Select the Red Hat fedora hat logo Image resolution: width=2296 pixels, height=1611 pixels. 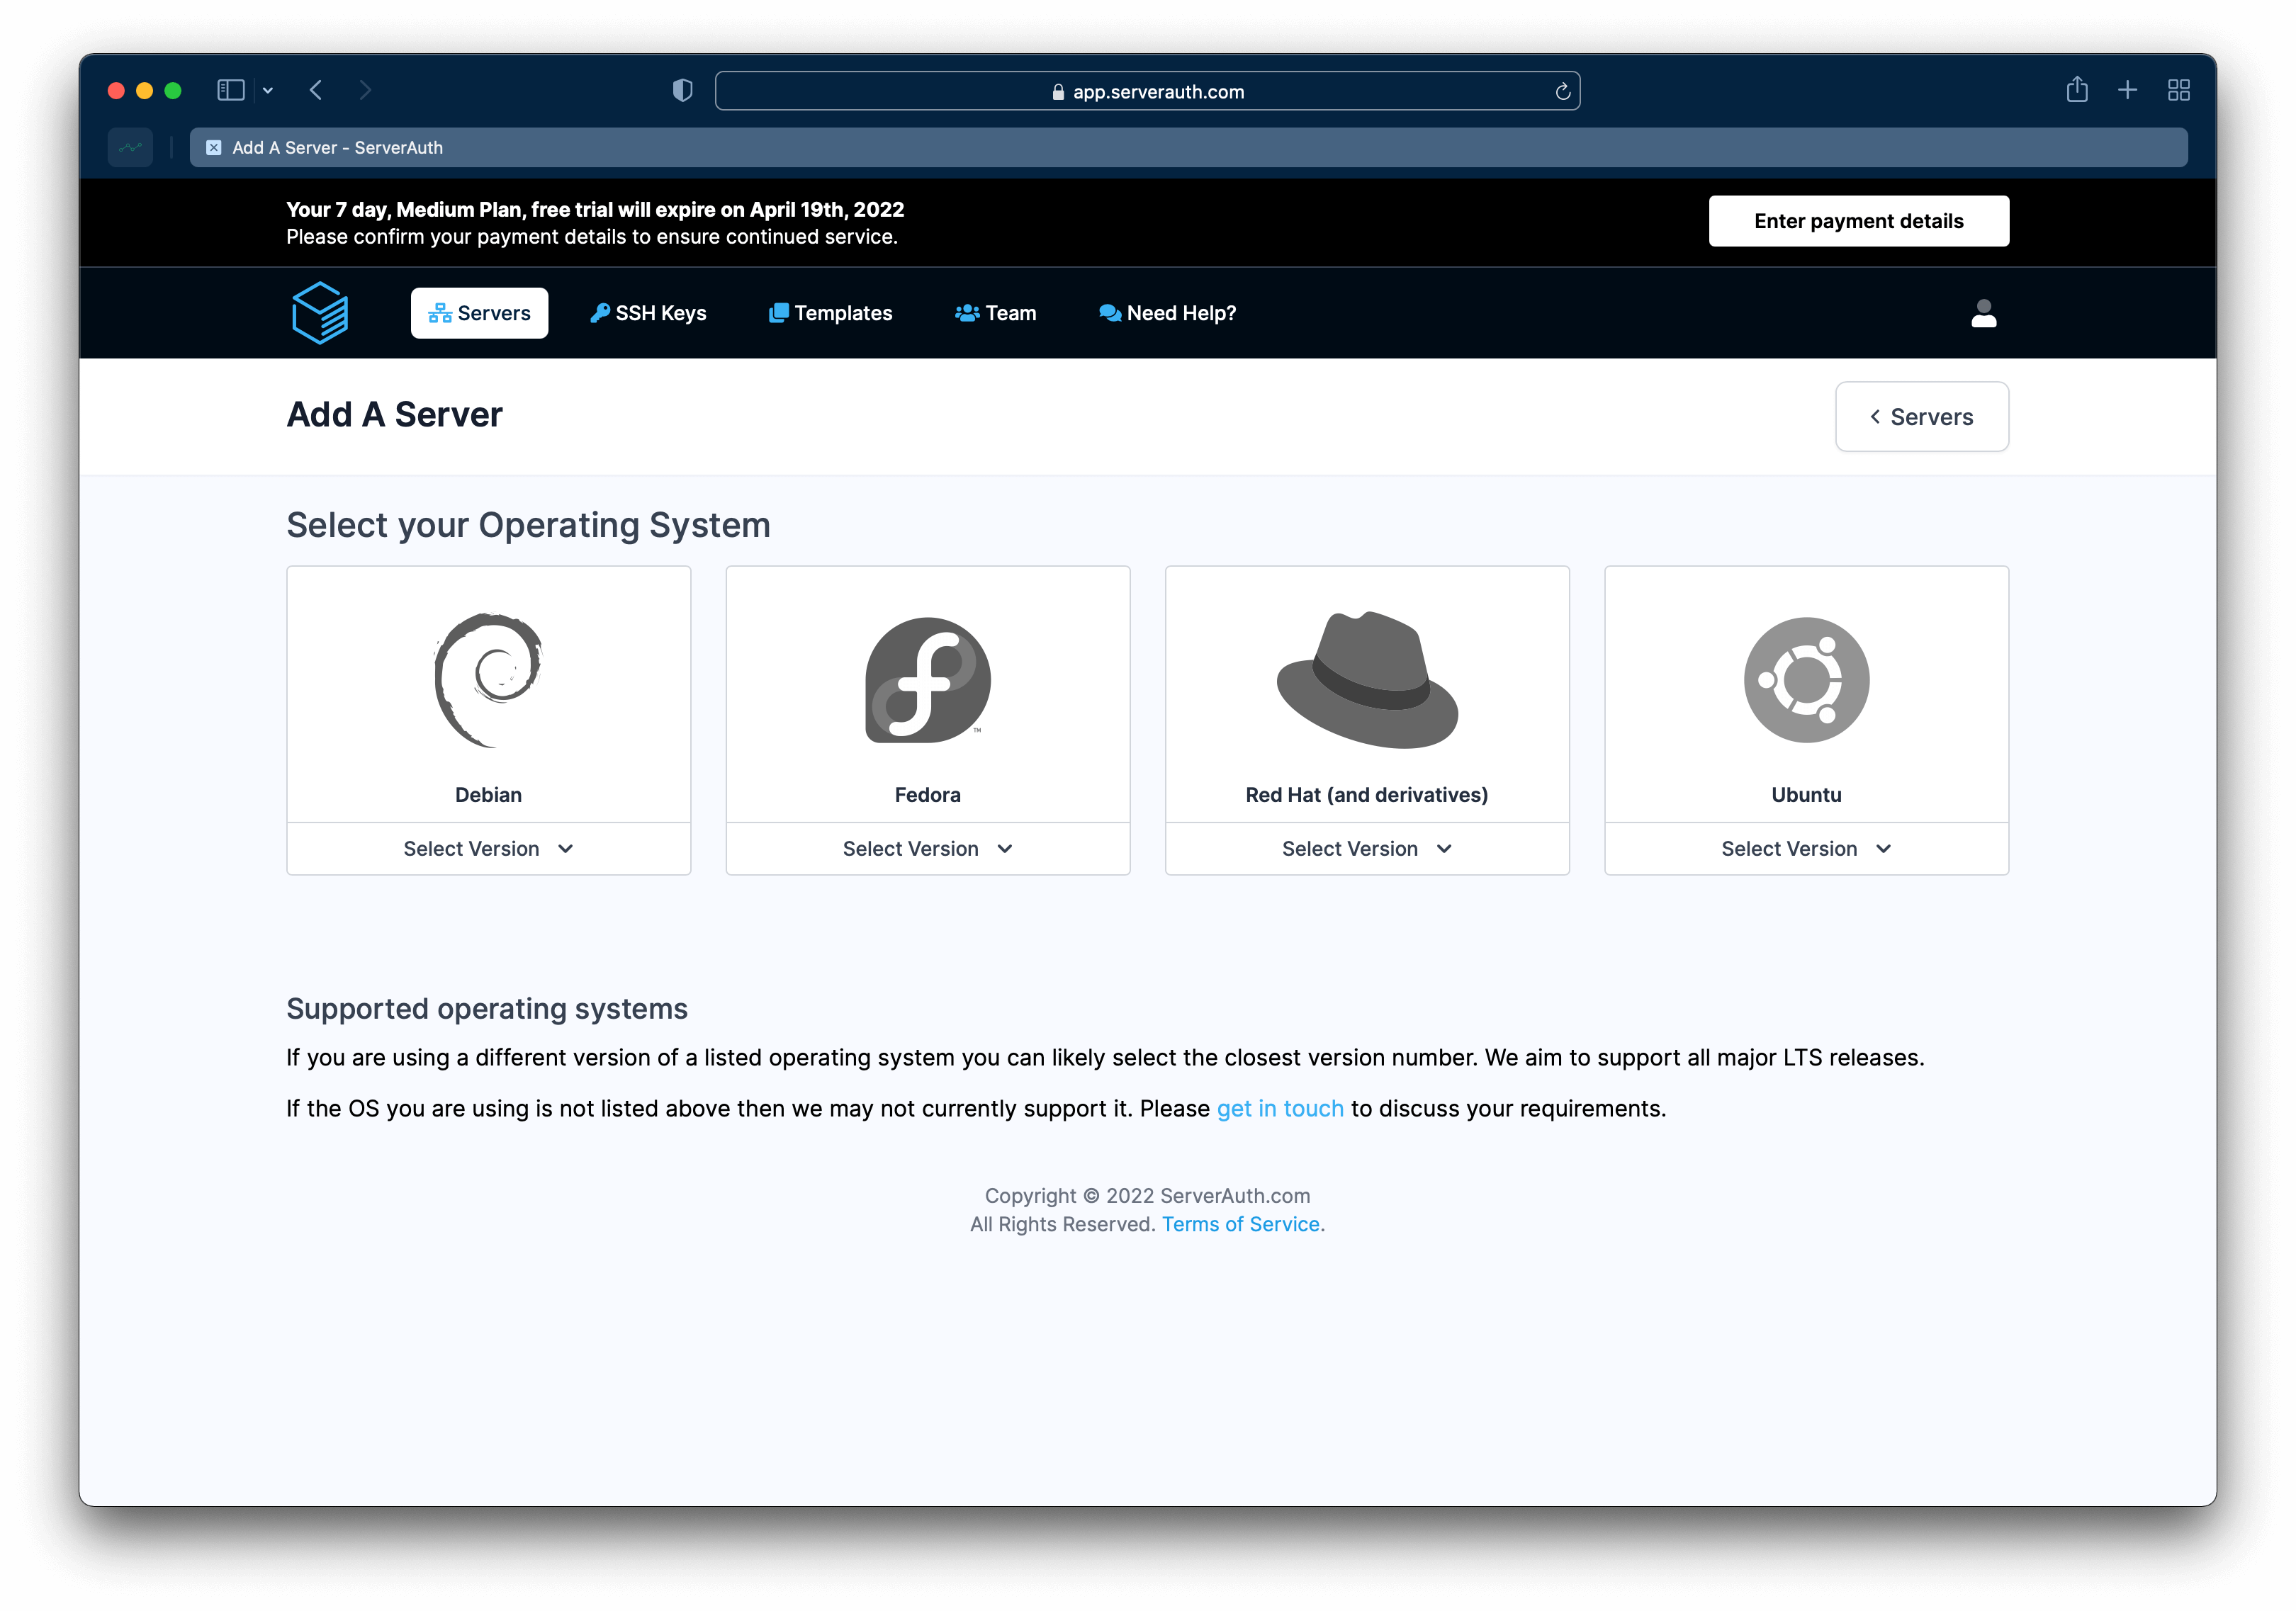click(1367, 680)
